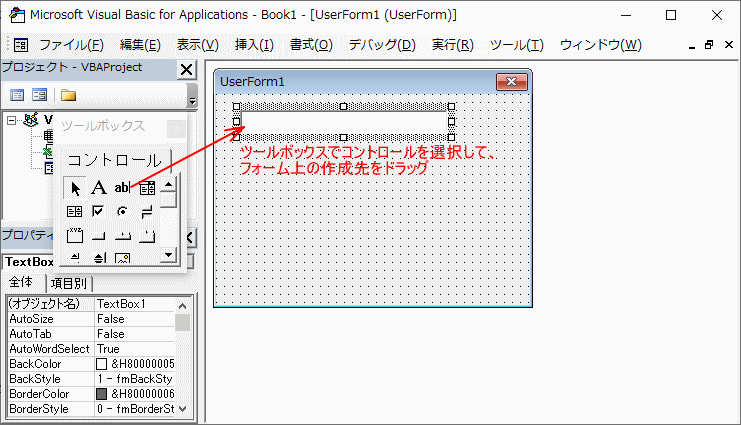Select the Image tool in toolbox
The width and height of the screenshot is (741, 425).
pyautogui.click(x=122, y=258)
